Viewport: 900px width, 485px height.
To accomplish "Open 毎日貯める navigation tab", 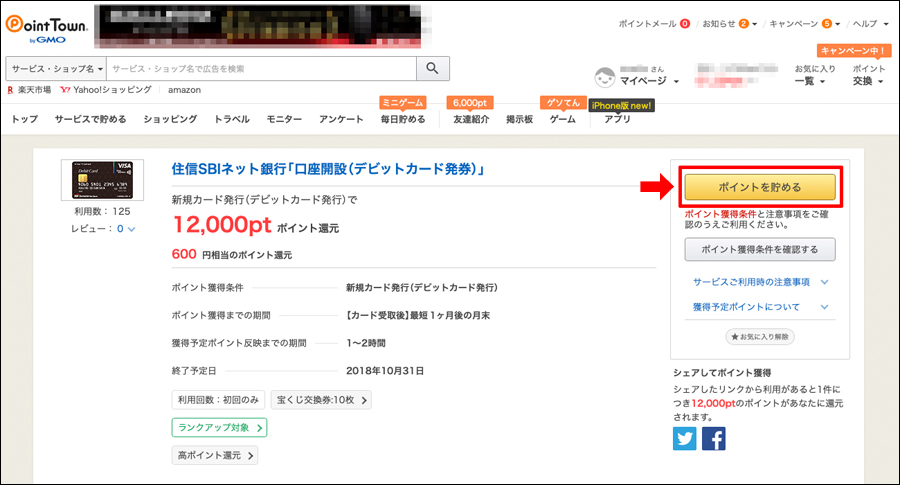I will coord(403,119).
